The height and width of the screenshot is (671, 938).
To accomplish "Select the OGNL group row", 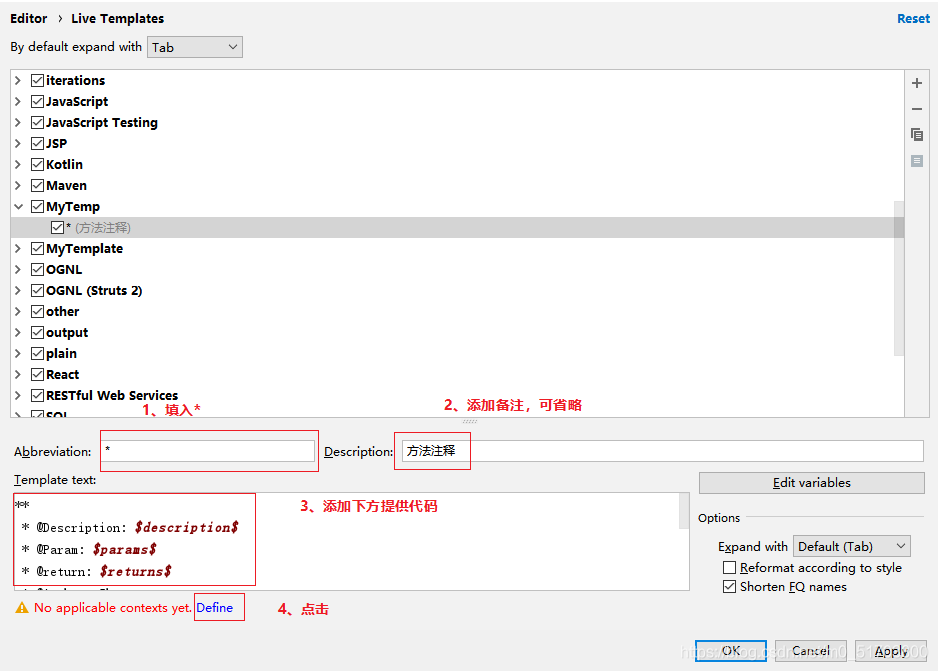I will 457,269.
